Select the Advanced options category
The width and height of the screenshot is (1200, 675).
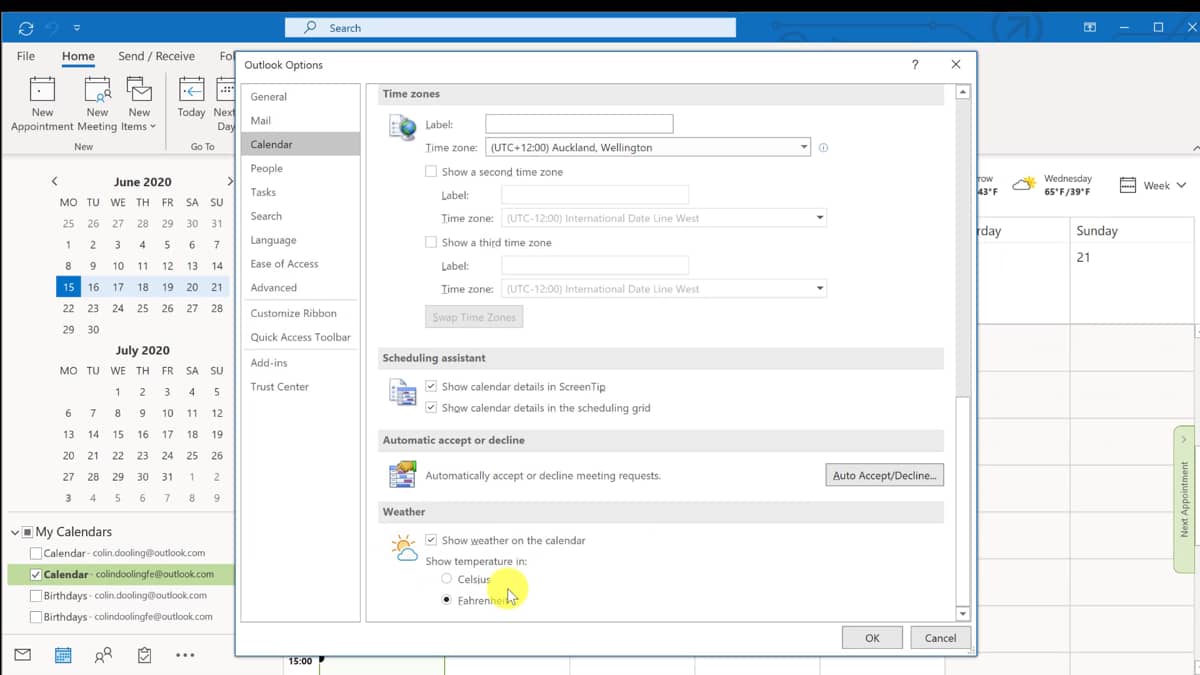(300, 287)
